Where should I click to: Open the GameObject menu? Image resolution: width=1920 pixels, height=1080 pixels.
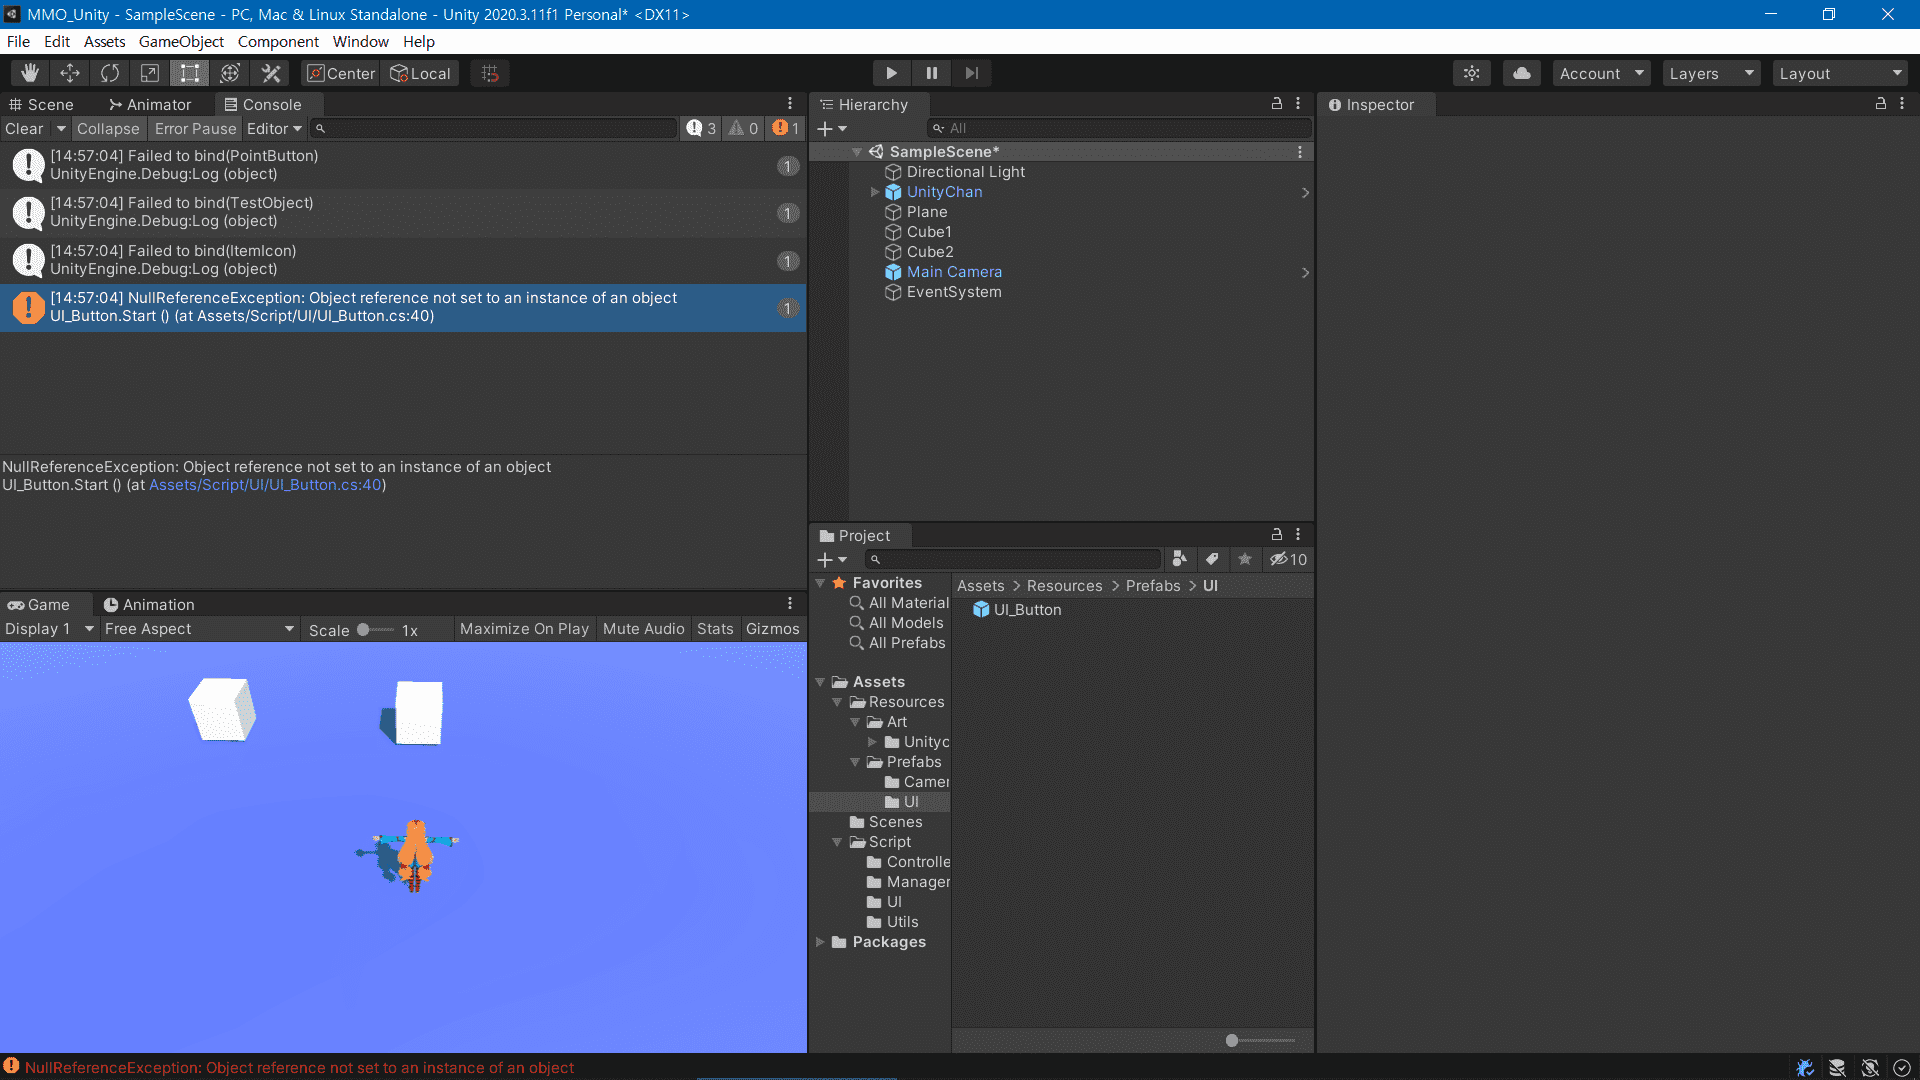[181, 41]
